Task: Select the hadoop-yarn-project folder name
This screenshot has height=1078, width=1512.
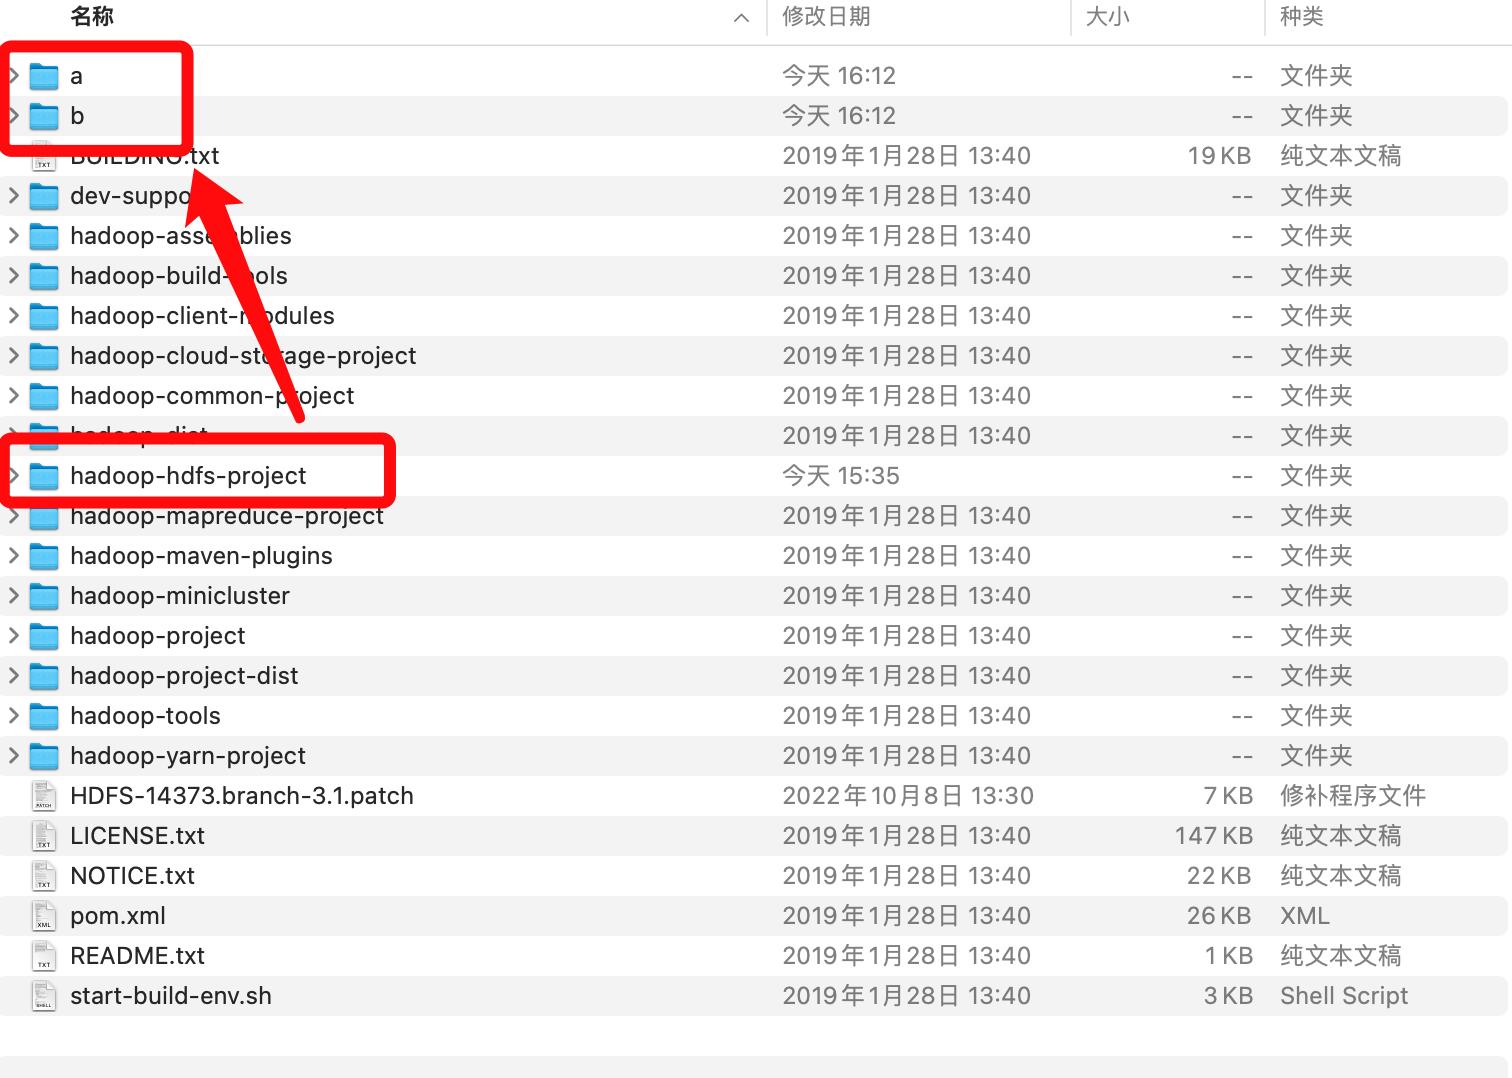Action: [x=188, y=756]
